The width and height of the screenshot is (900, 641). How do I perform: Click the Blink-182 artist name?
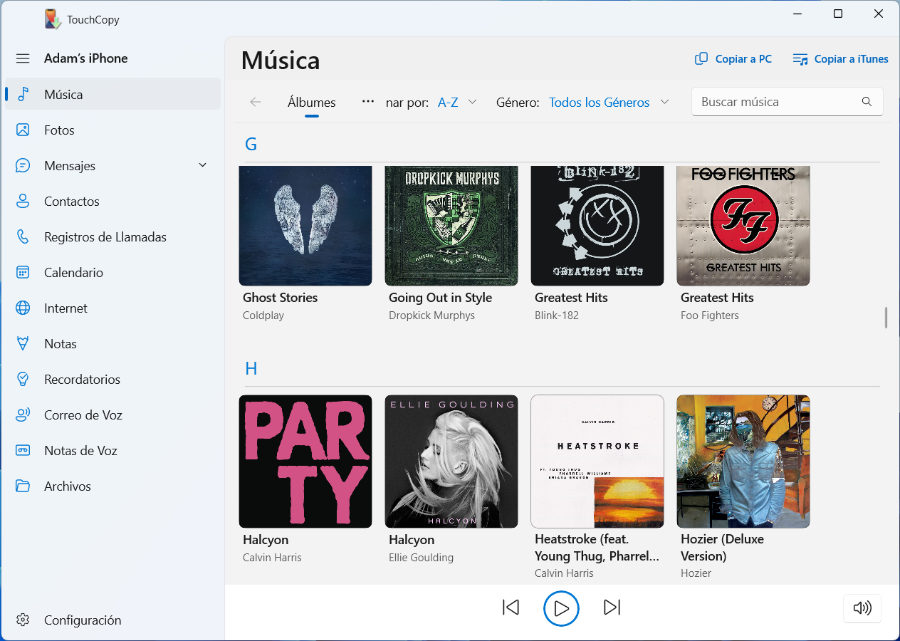pyautogui.click(x=556, y=315)
